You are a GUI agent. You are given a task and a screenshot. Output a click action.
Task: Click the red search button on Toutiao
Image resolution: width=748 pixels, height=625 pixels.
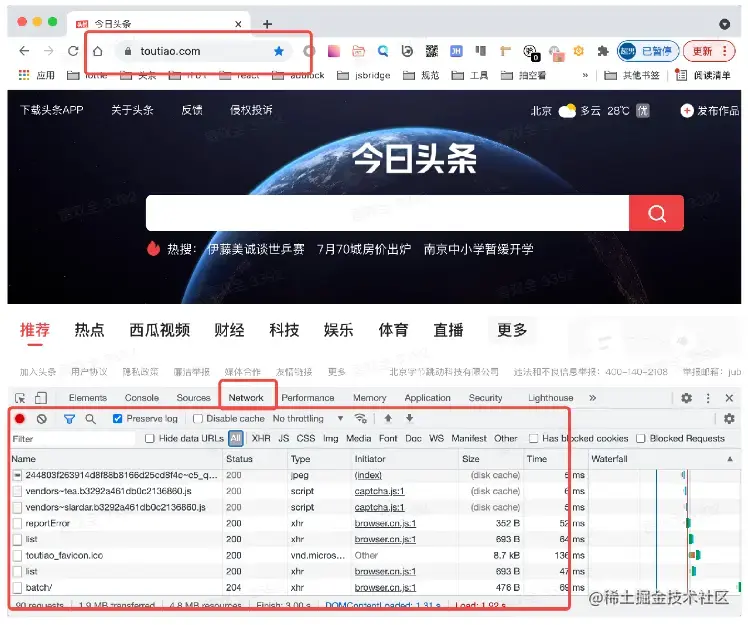656,213
